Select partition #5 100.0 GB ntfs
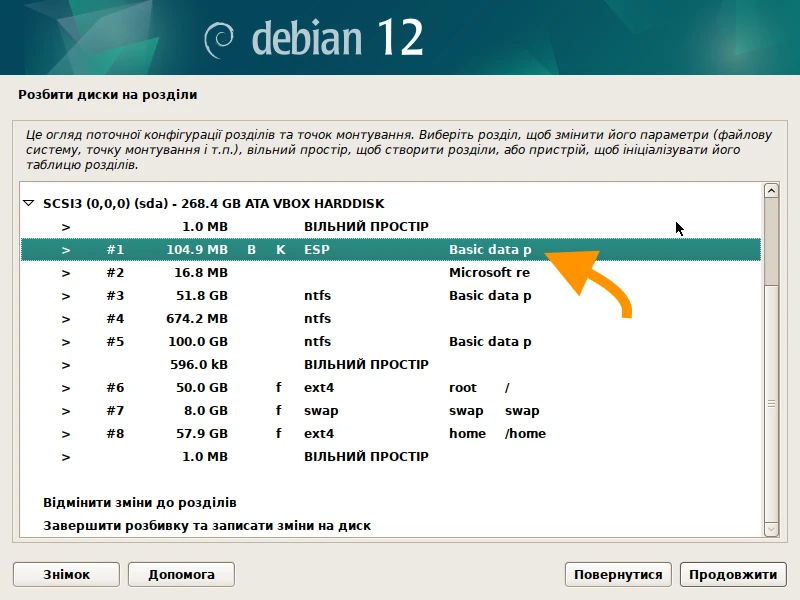The image size is (800, 600). 391,341
